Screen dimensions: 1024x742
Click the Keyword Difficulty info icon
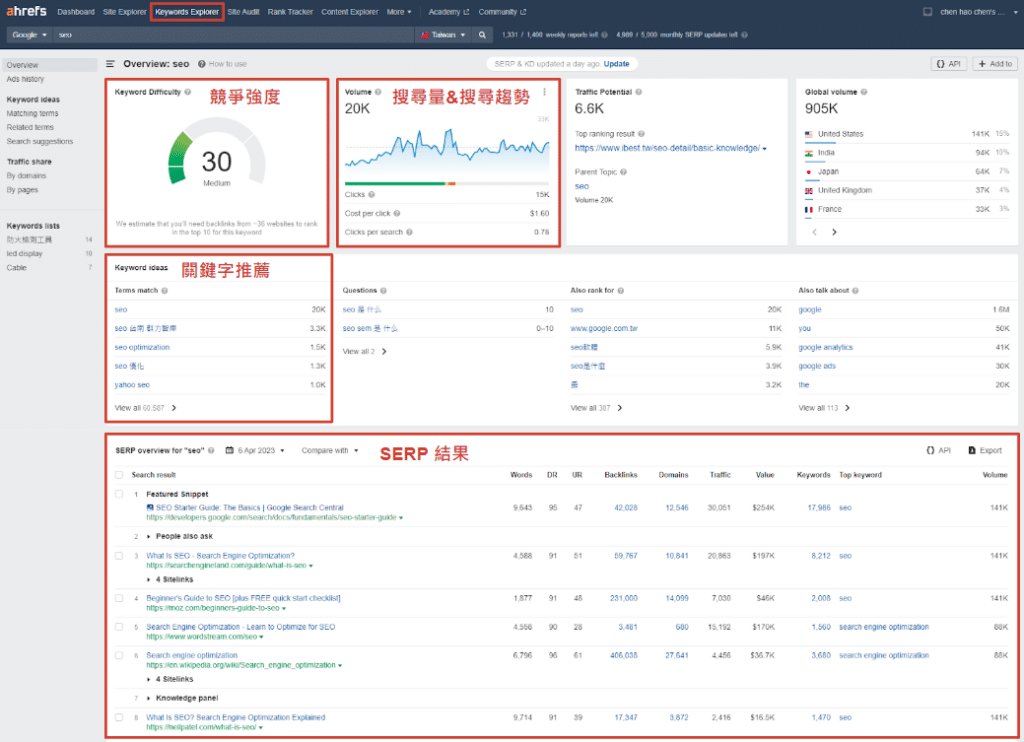tap(187, 92)
